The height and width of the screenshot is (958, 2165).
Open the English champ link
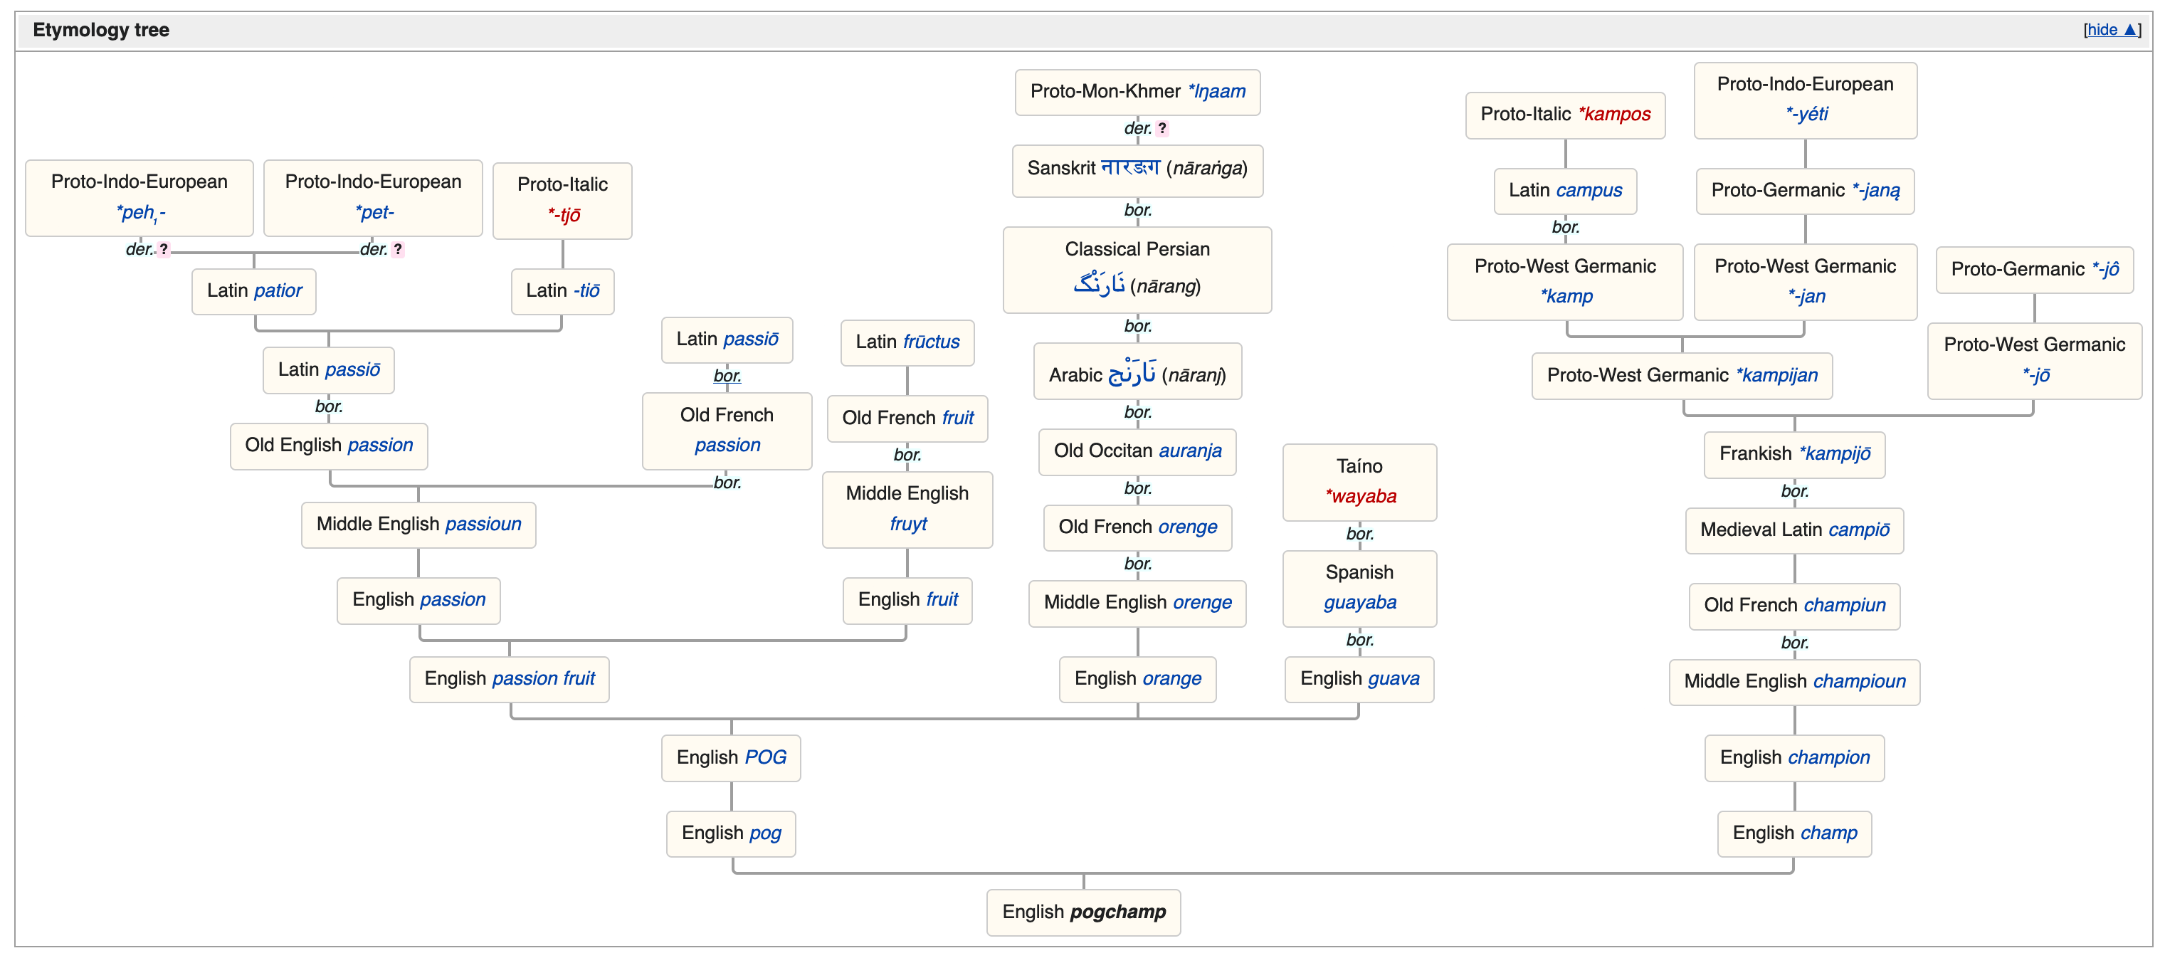tap(1830, 833)
